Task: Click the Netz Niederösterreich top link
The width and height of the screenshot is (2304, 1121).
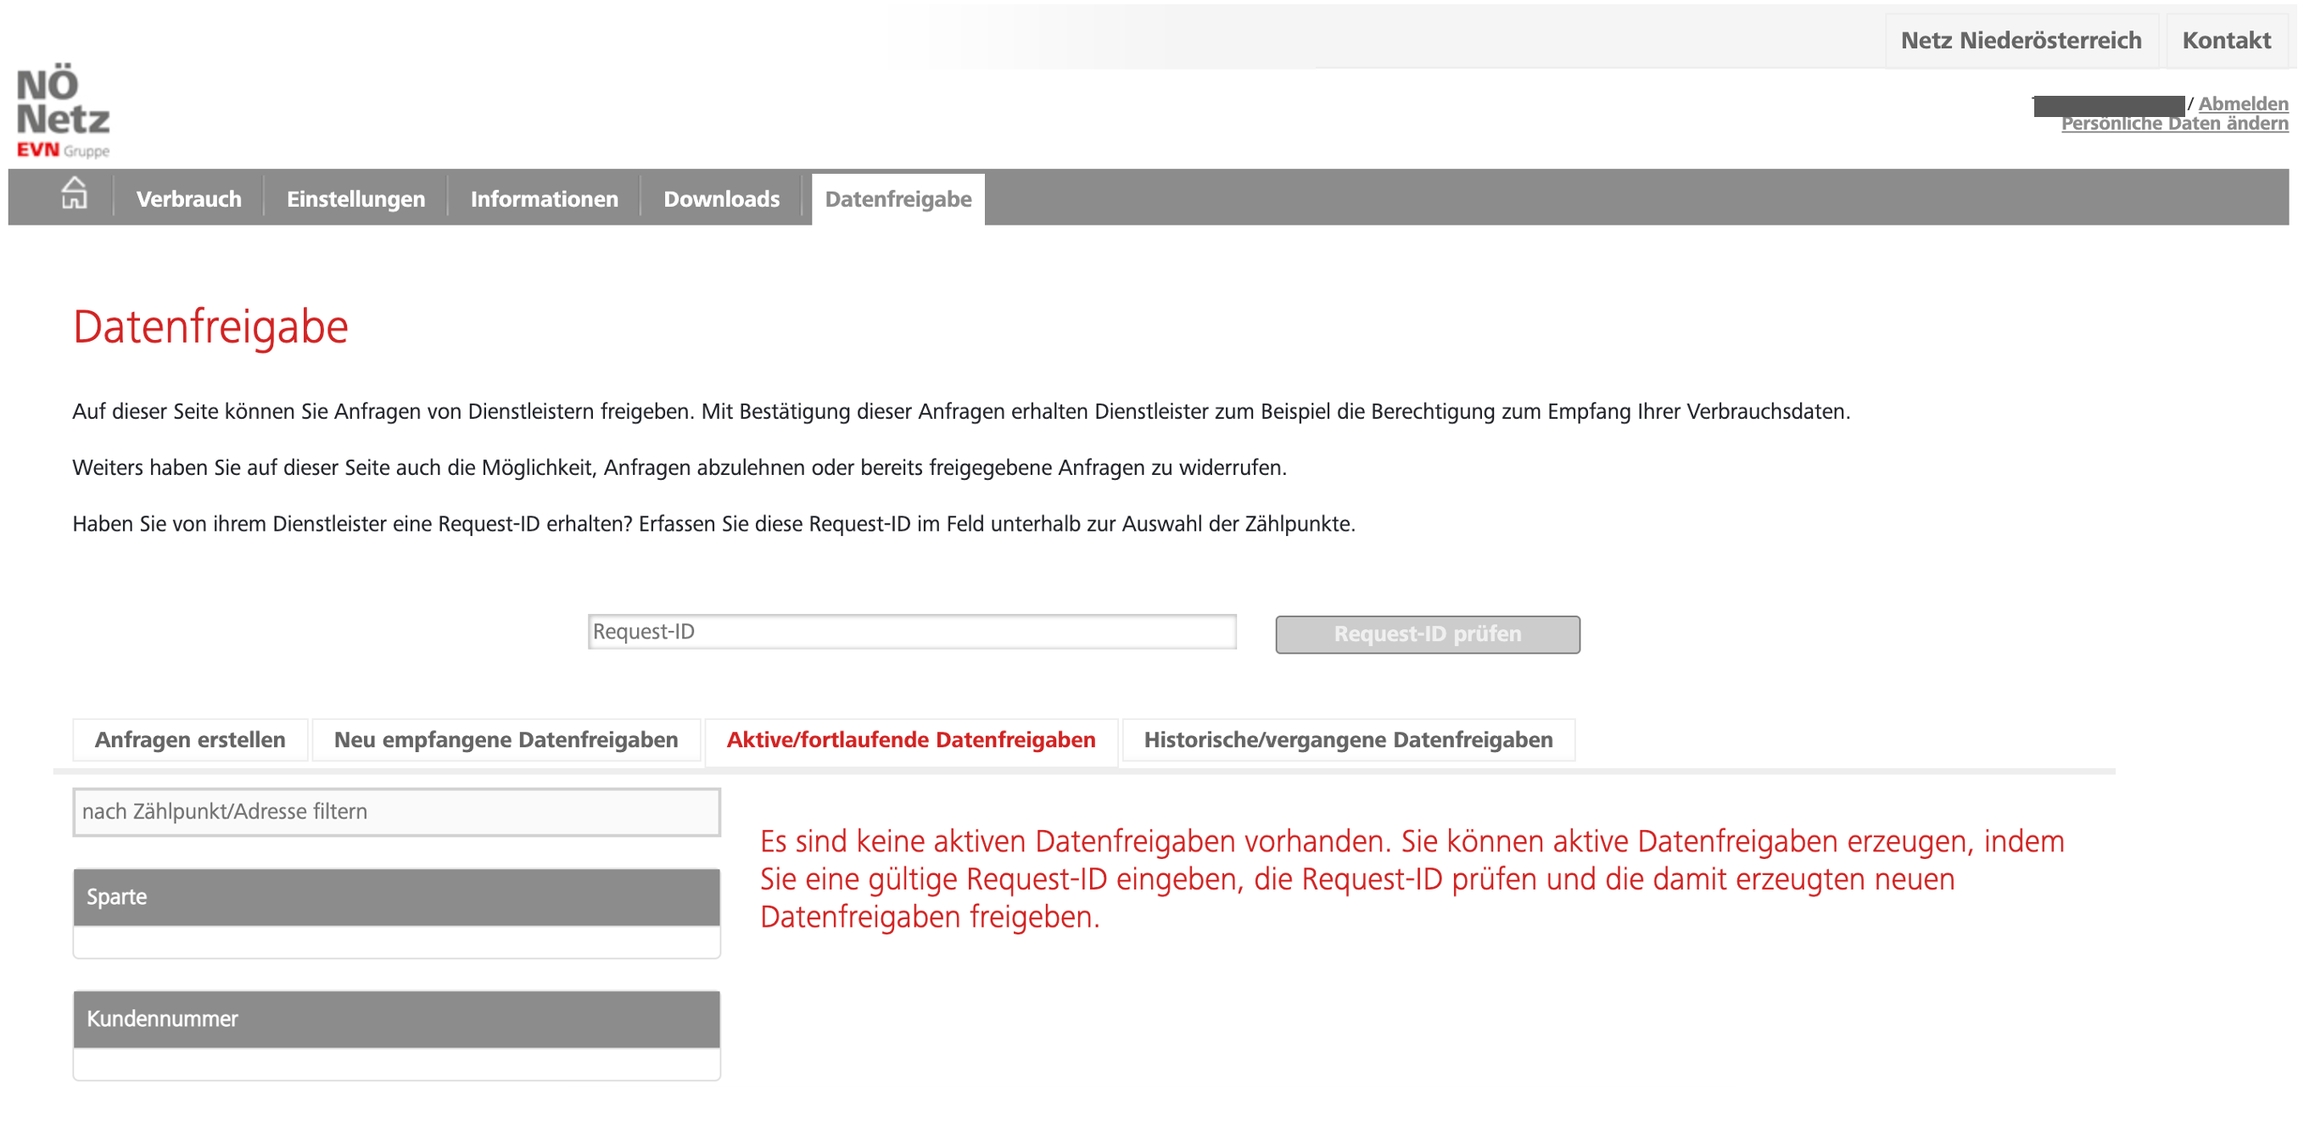Action: 2020,40
